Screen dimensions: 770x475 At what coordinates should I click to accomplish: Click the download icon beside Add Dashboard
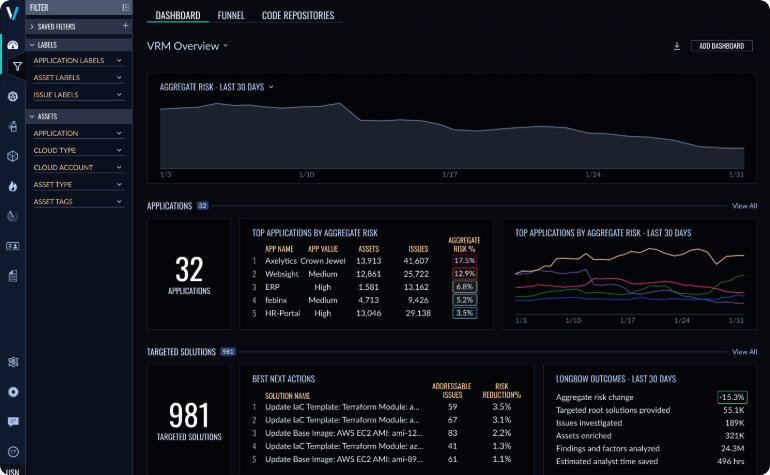tap(677, 46)
